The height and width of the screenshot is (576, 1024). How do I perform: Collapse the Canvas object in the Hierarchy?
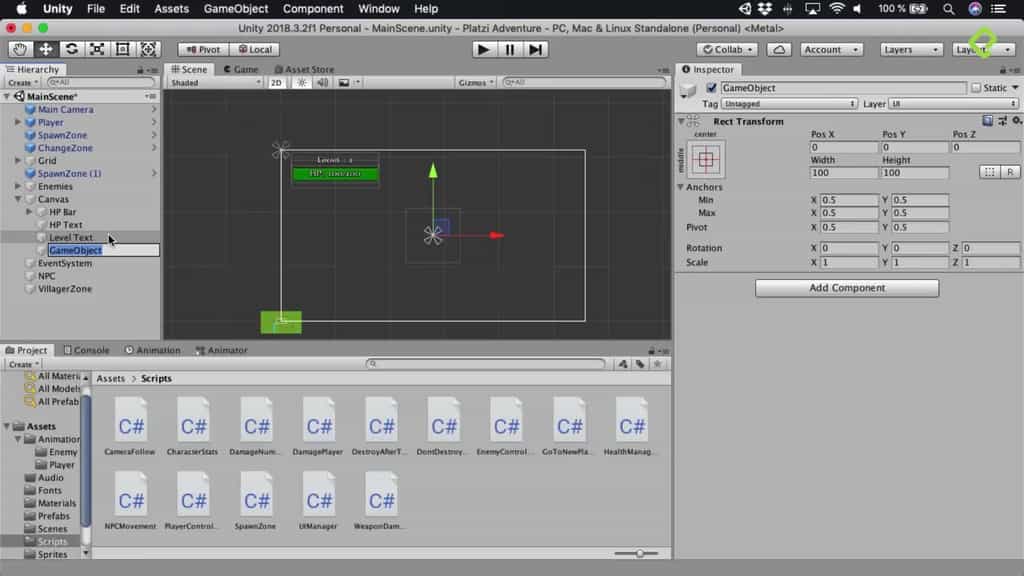pos(20,199)
